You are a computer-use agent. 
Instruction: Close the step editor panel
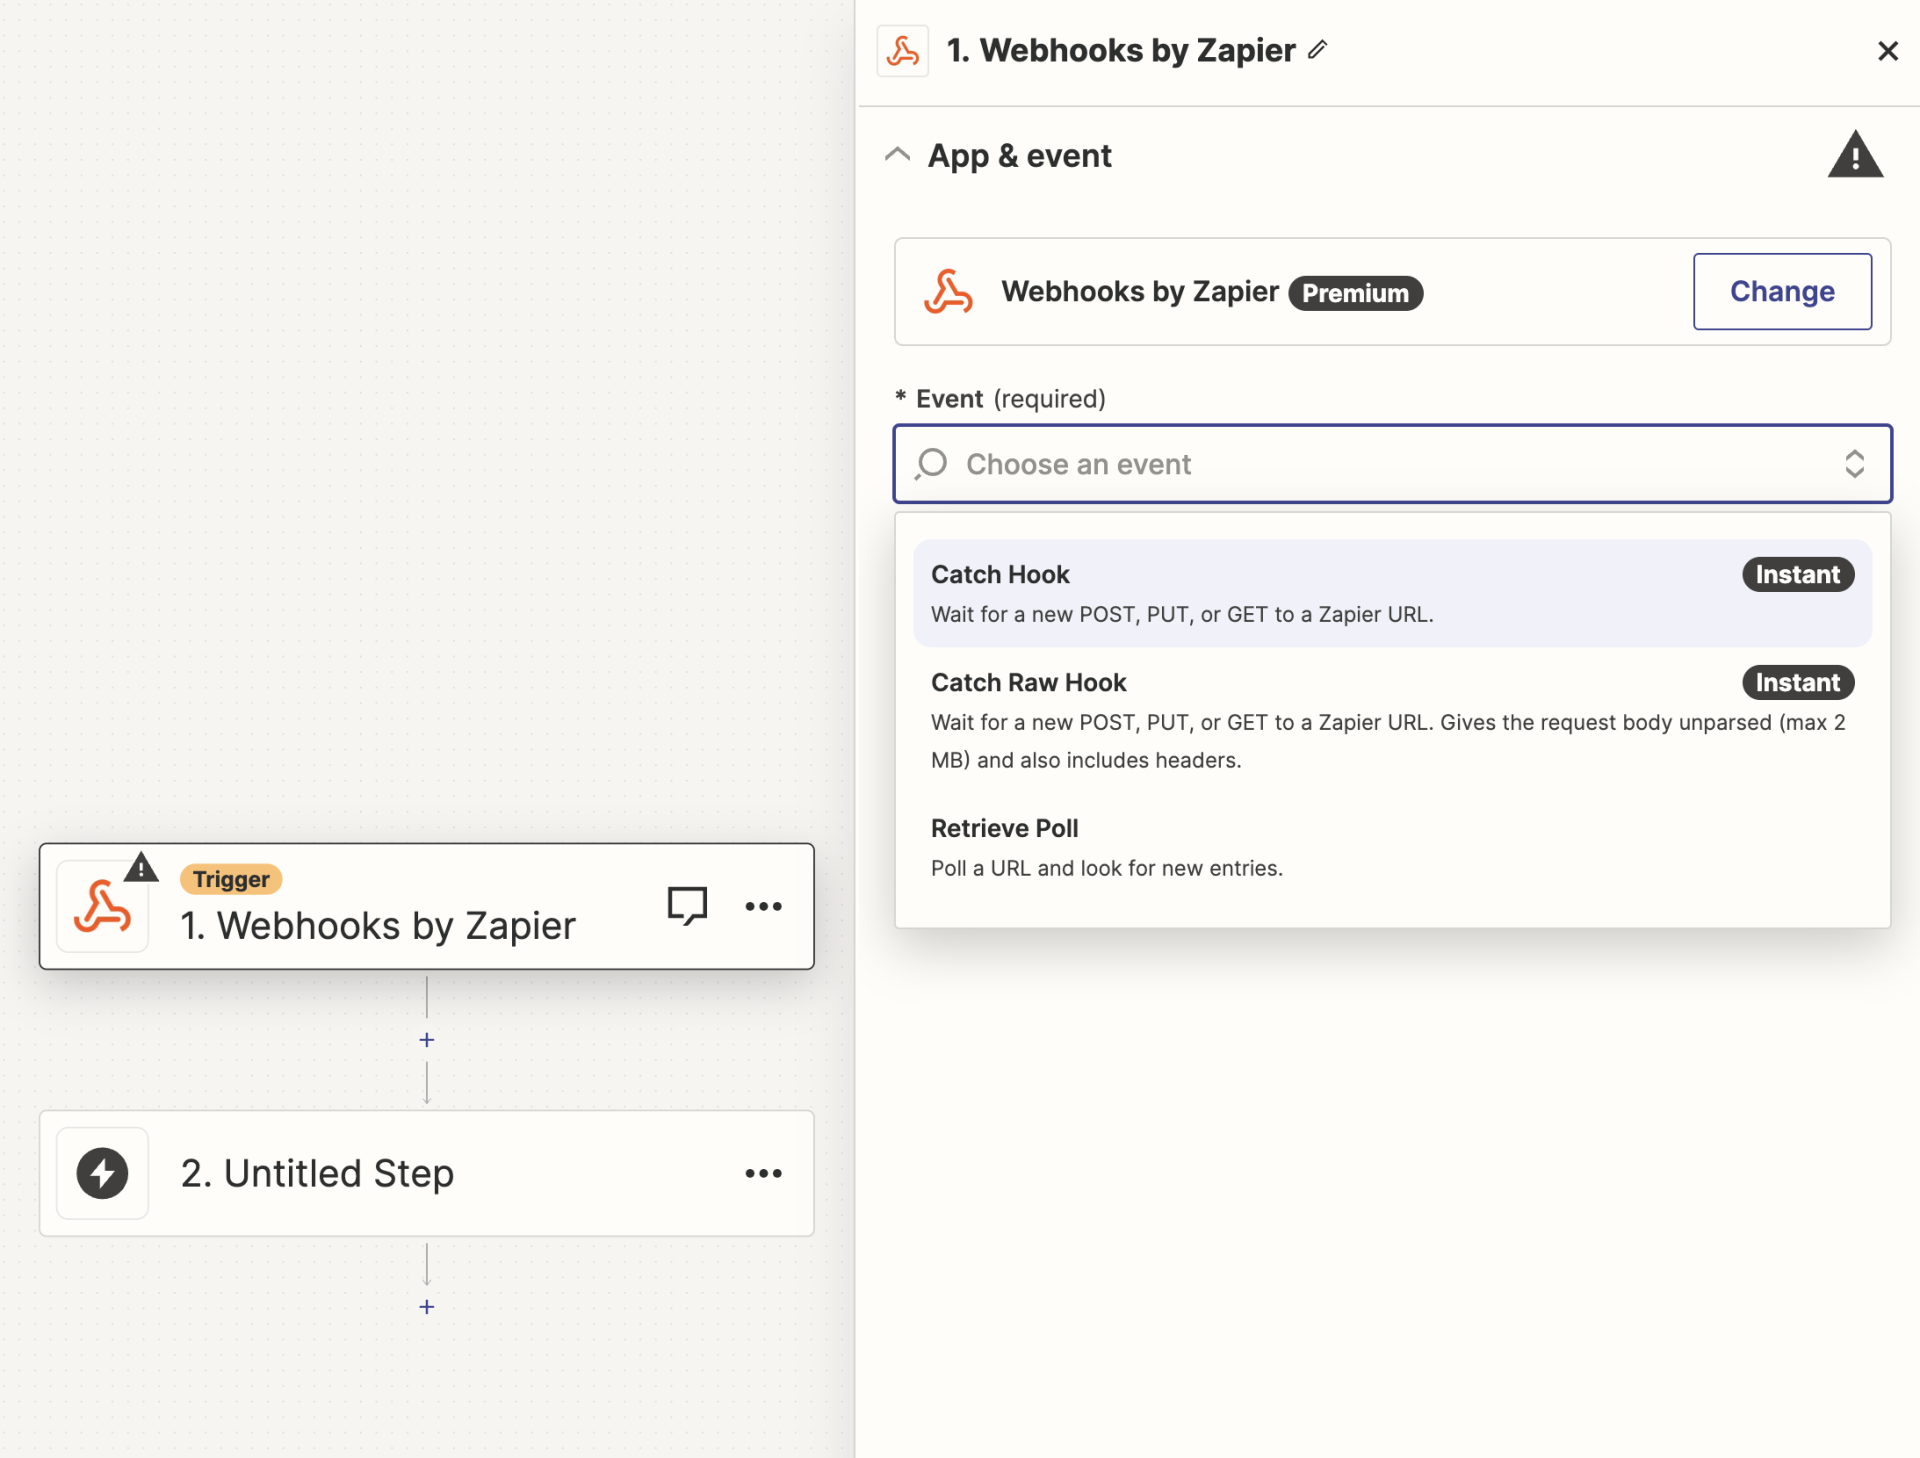pos(1887,51)
